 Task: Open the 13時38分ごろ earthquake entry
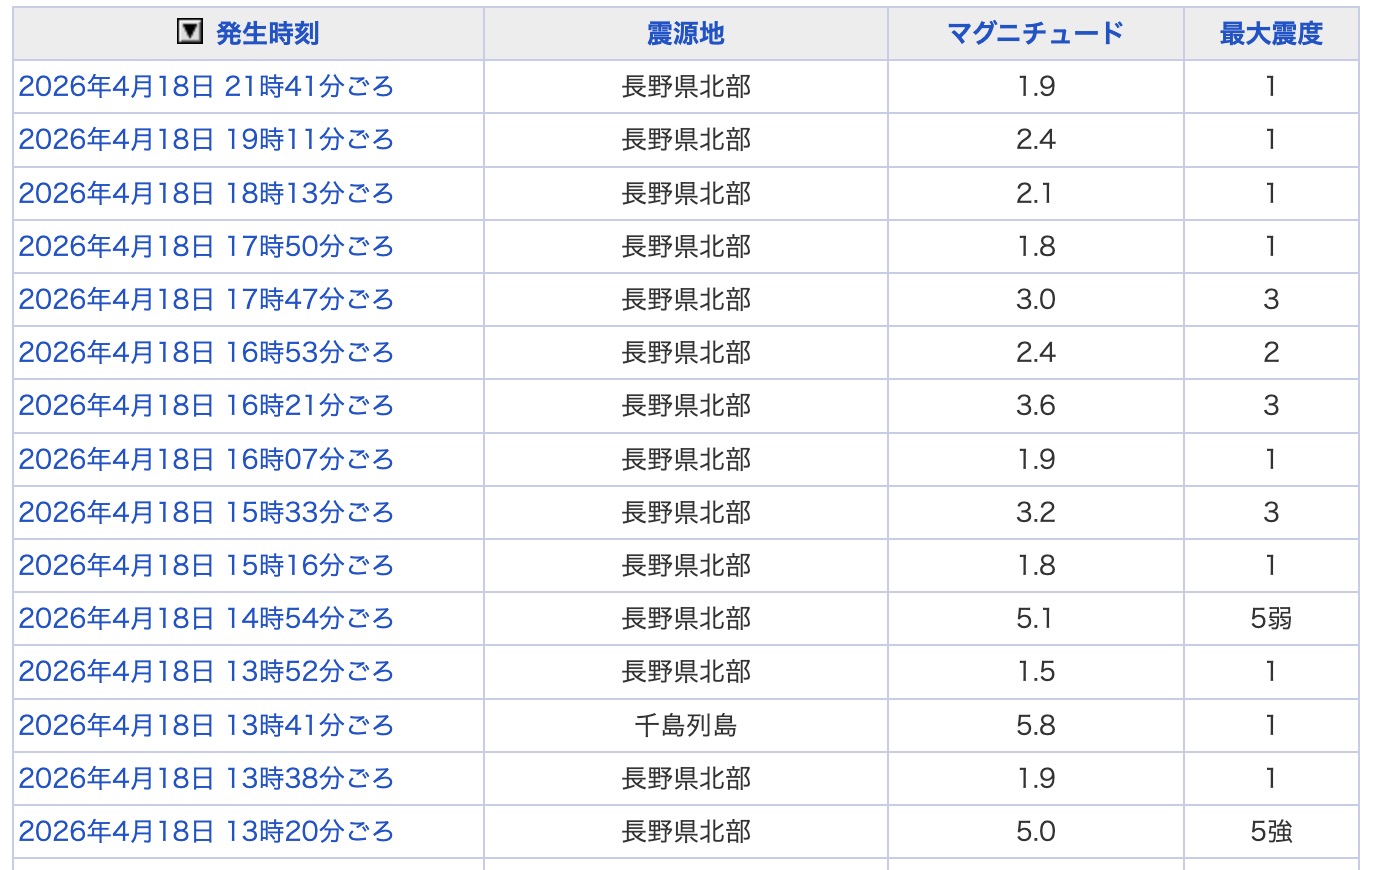(206, 778)
